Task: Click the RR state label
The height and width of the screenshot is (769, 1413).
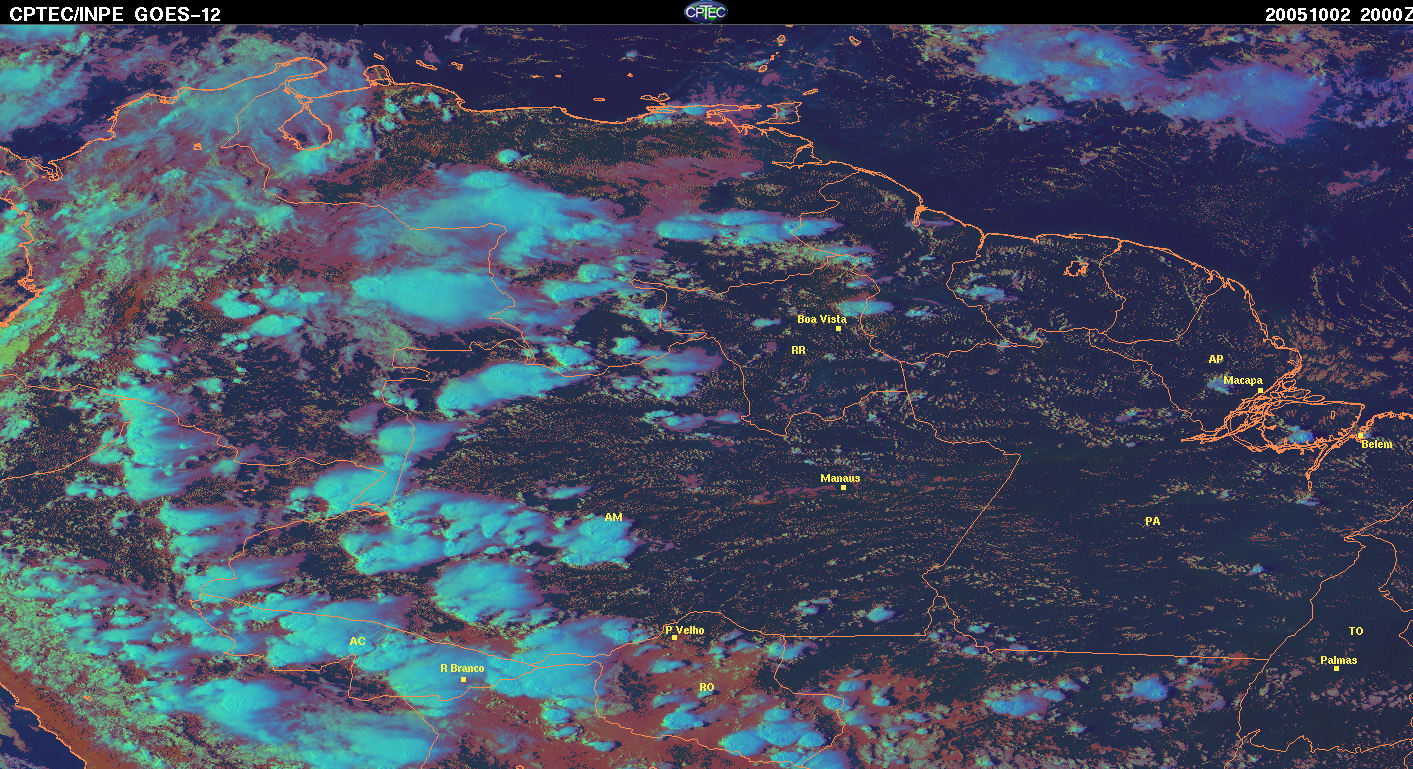Action: coord(798,350)
